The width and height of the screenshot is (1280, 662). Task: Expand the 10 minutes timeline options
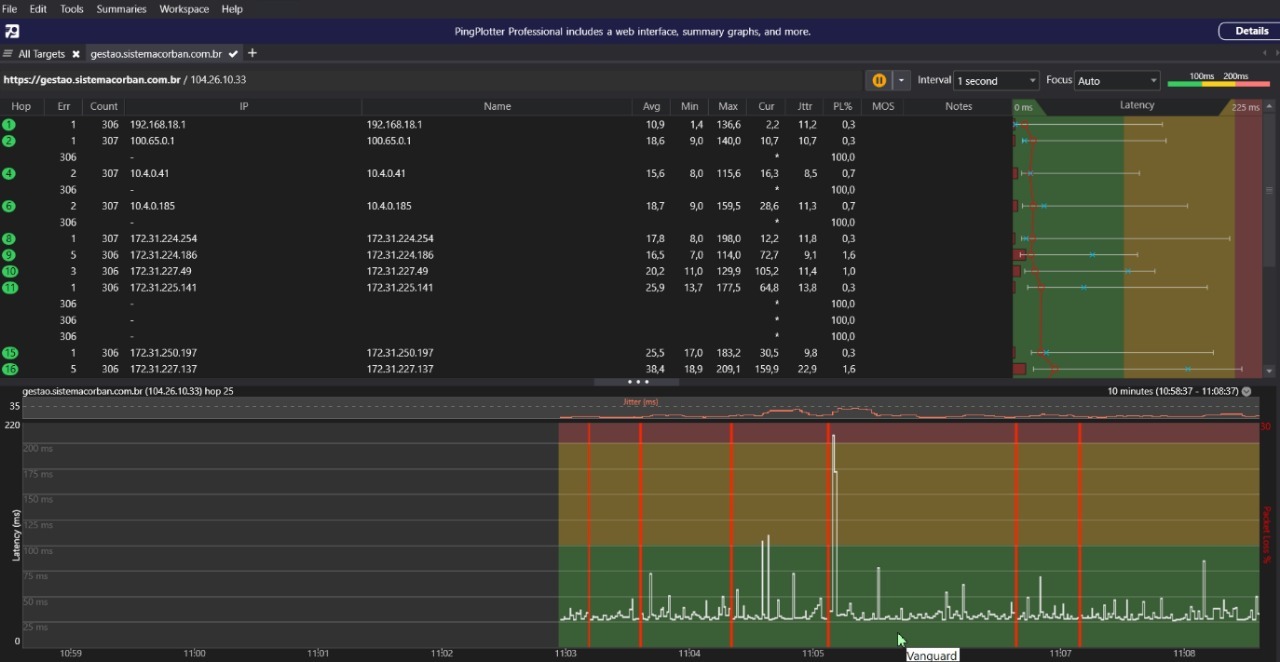(1246, 391)
